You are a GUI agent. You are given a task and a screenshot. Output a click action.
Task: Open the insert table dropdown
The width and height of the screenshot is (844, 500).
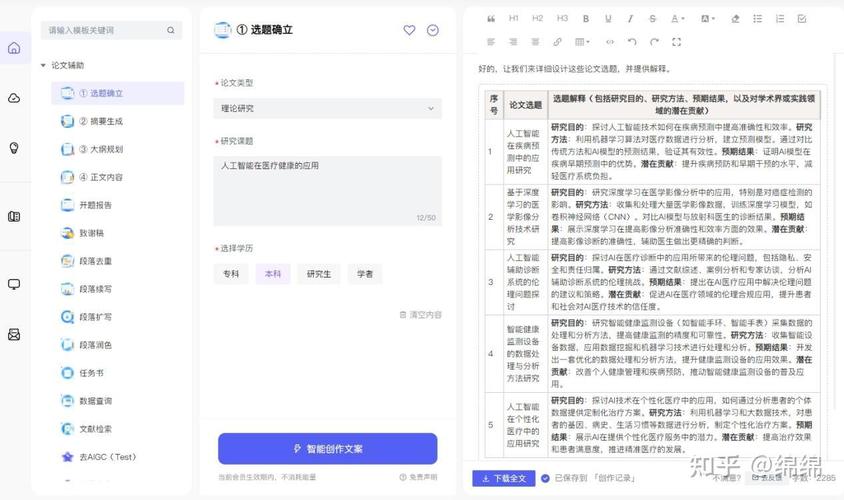tap(582, 41)
